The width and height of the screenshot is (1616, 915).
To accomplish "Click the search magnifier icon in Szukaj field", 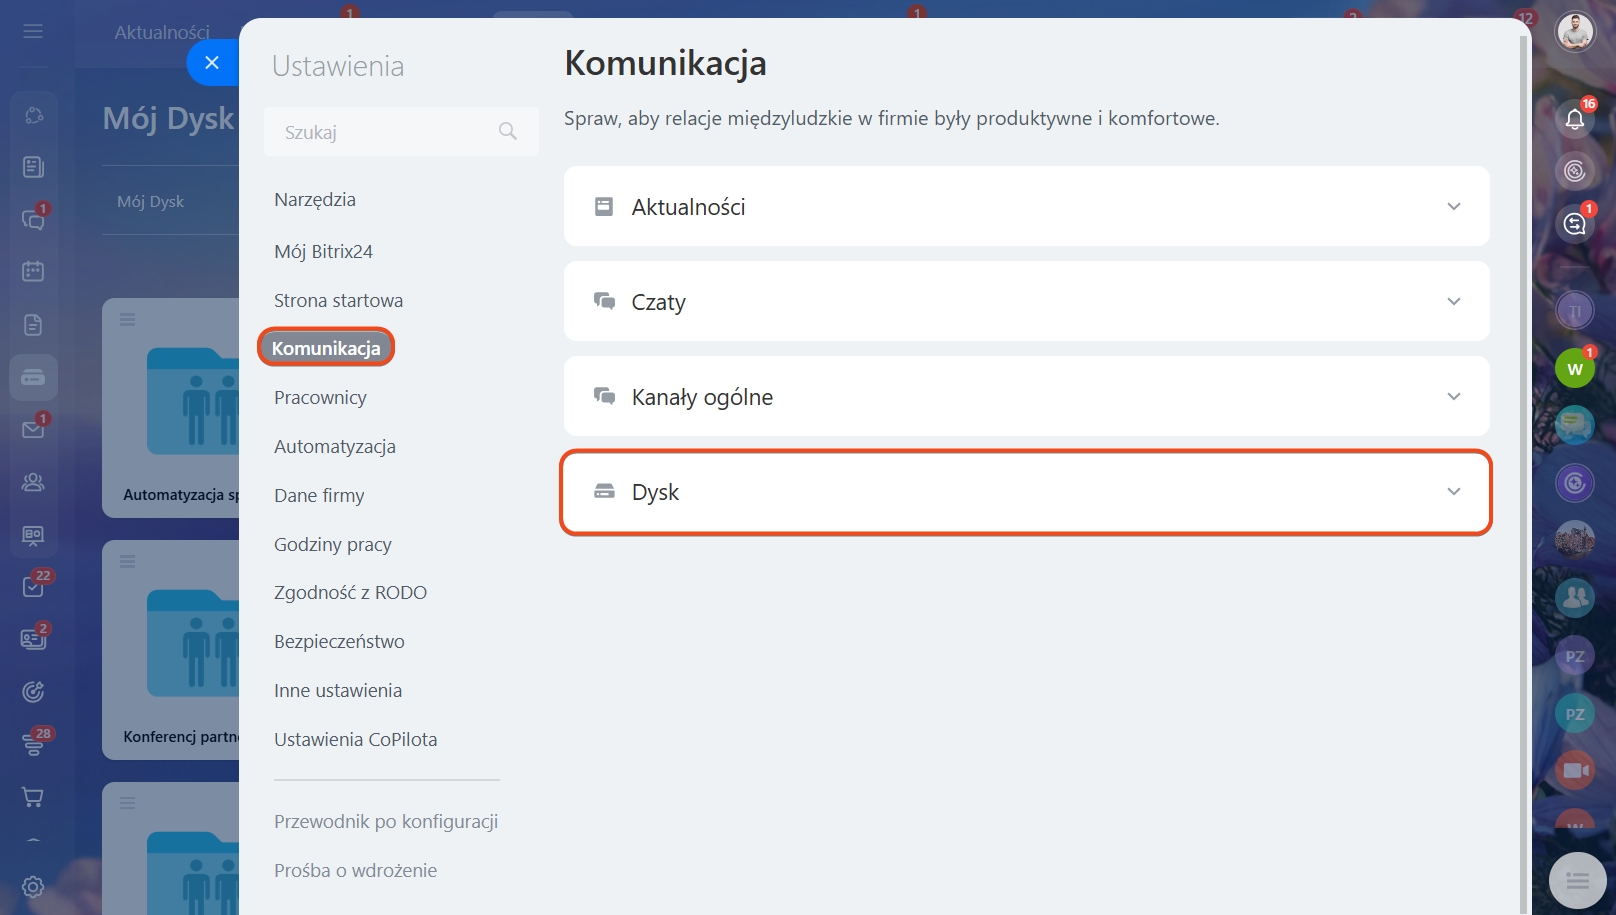I will 508,131.
